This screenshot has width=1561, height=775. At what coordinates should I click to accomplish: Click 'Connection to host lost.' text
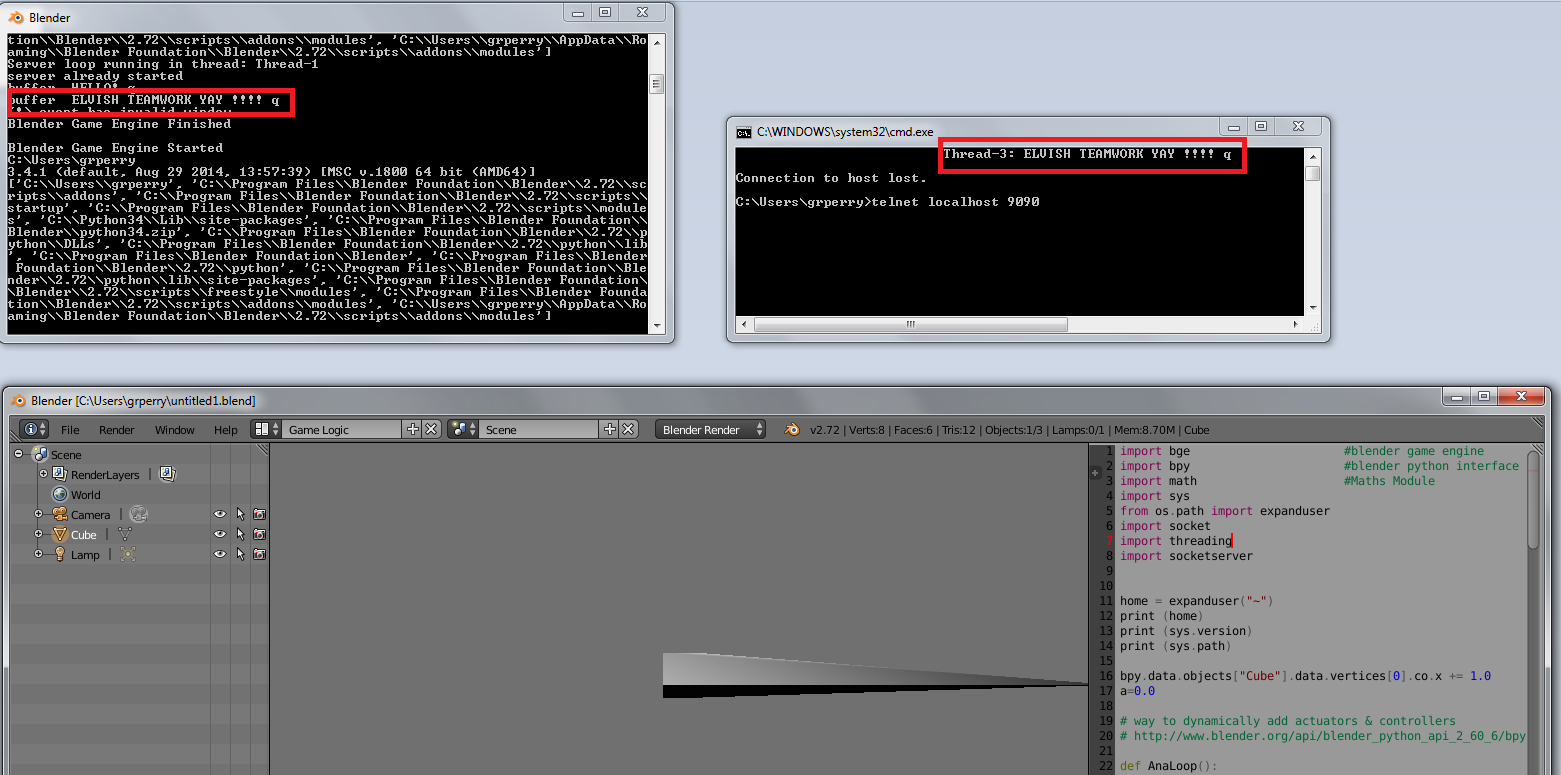(831, 178)
